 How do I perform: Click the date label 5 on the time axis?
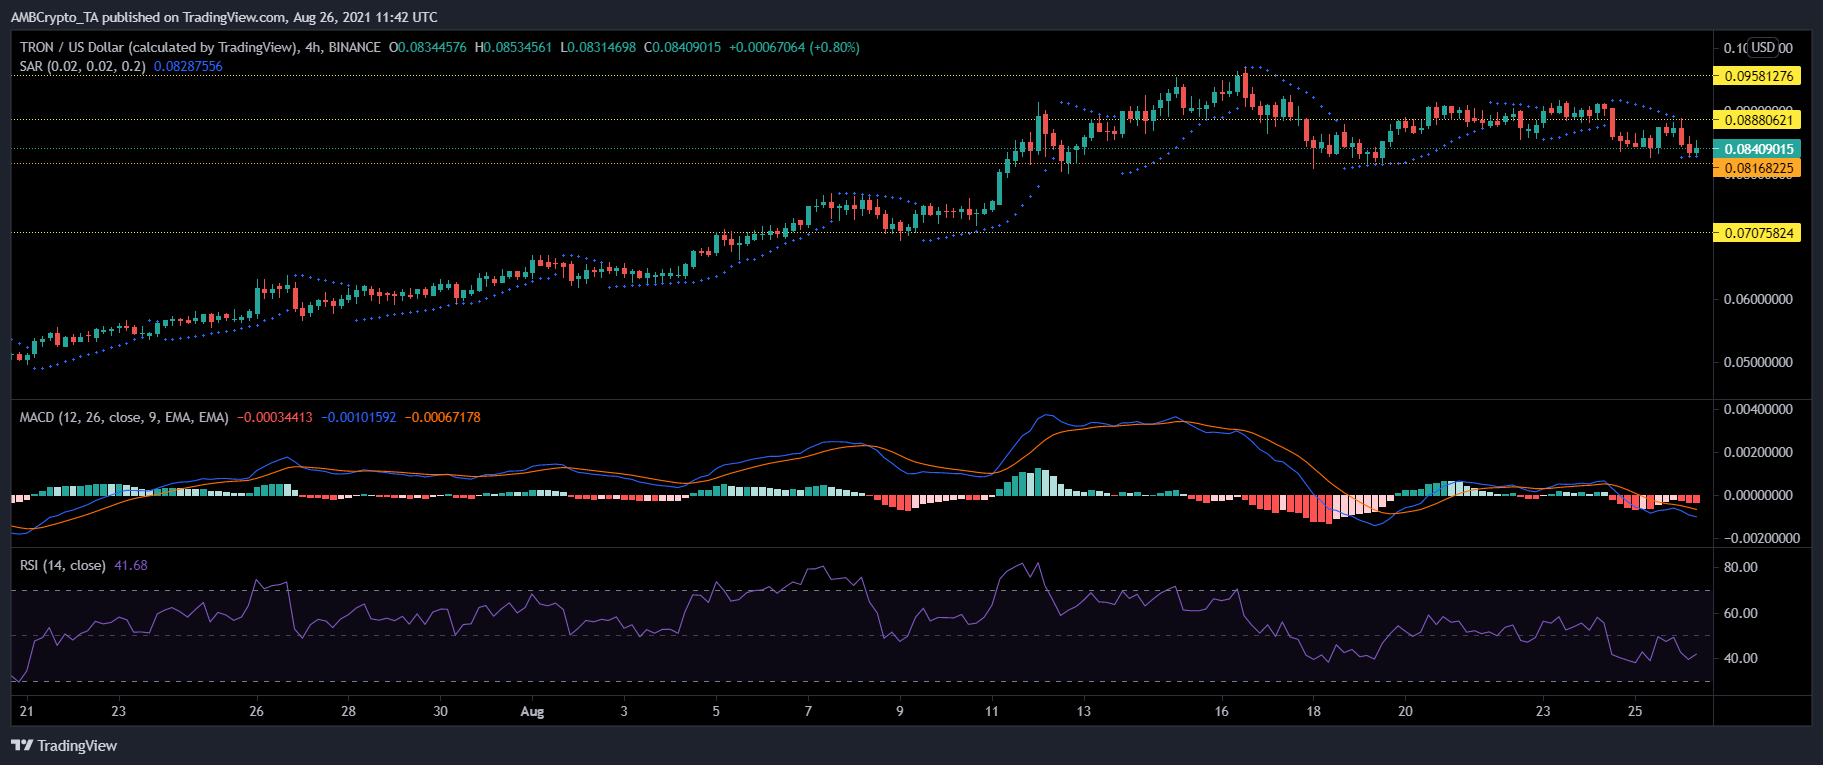(716, 712)
